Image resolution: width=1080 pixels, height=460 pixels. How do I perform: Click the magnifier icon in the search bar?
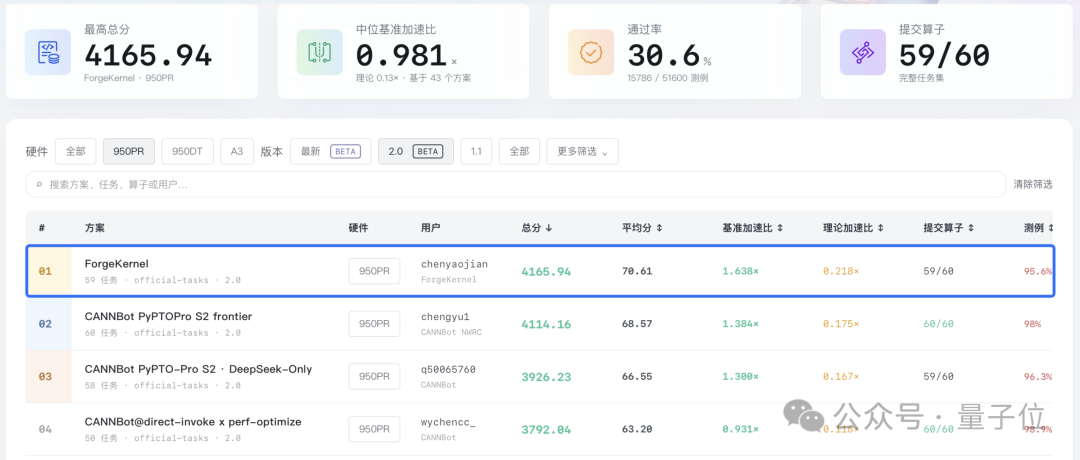tap(40, 185)
